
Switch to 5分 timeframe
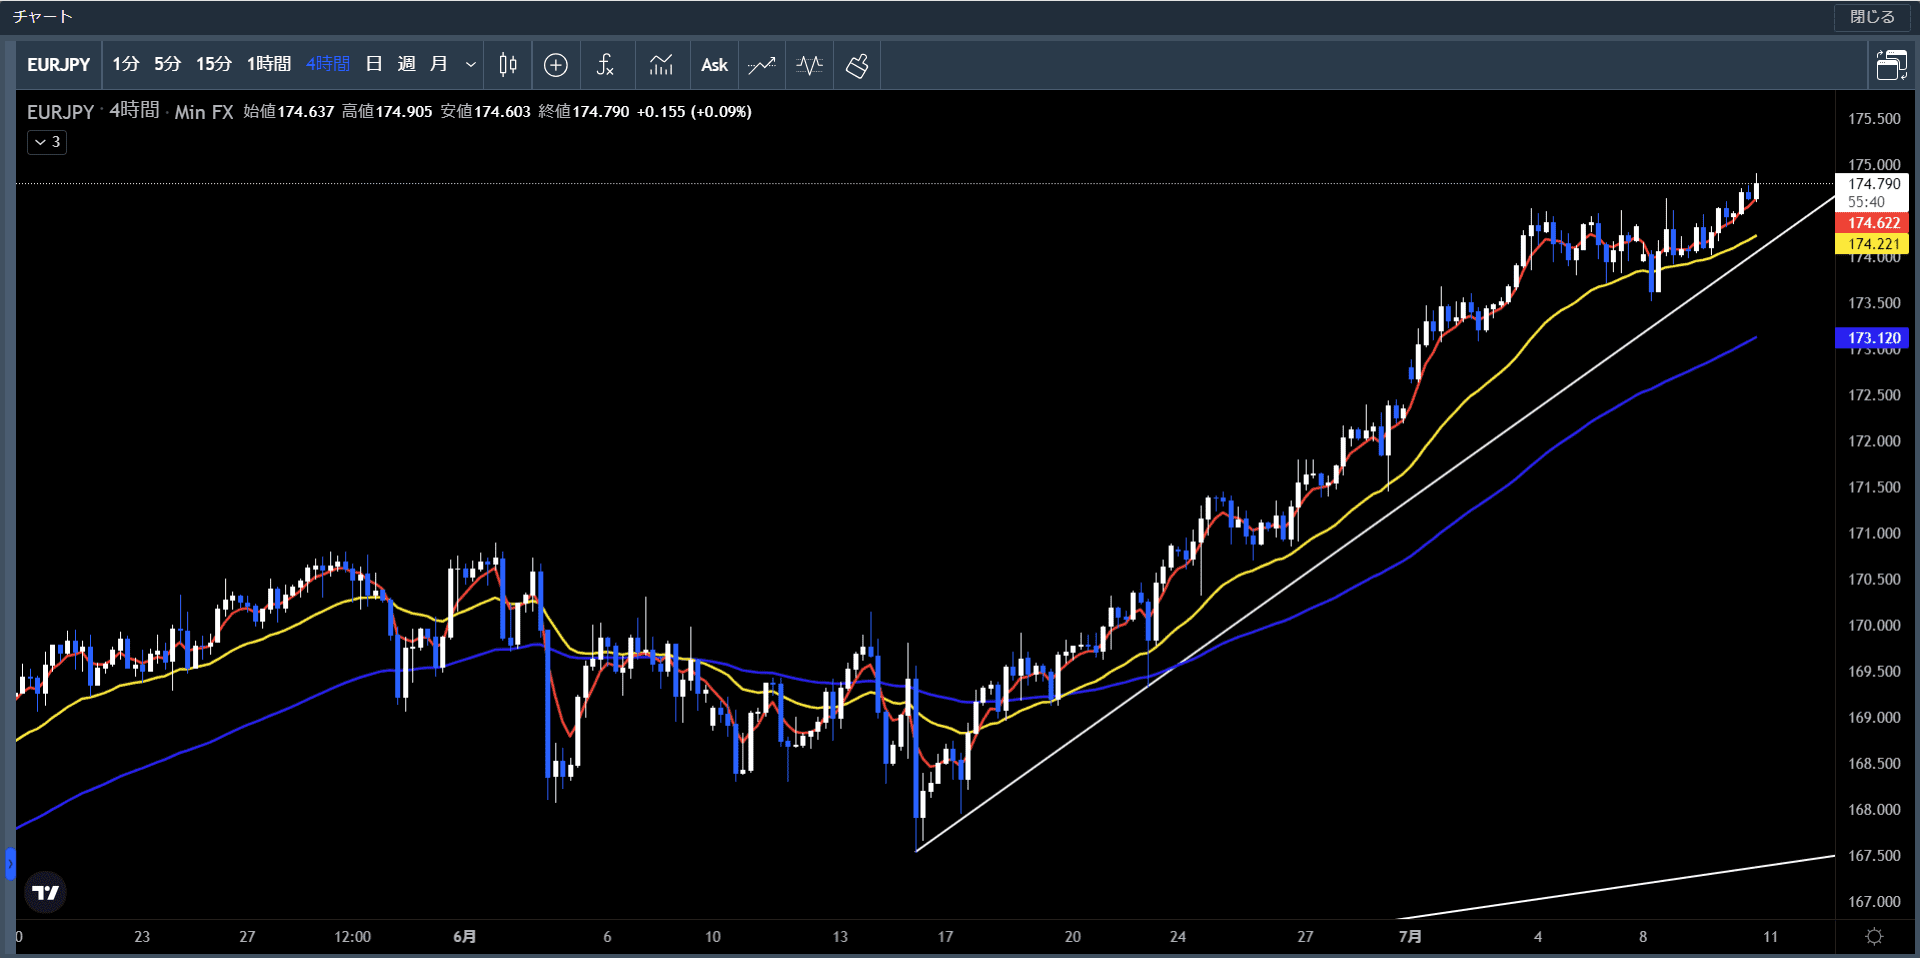coord(167,65)
